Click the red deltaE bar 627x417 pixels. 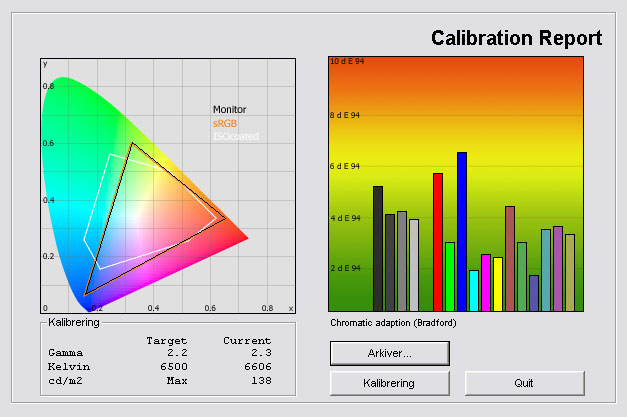[x=438, y=242]
